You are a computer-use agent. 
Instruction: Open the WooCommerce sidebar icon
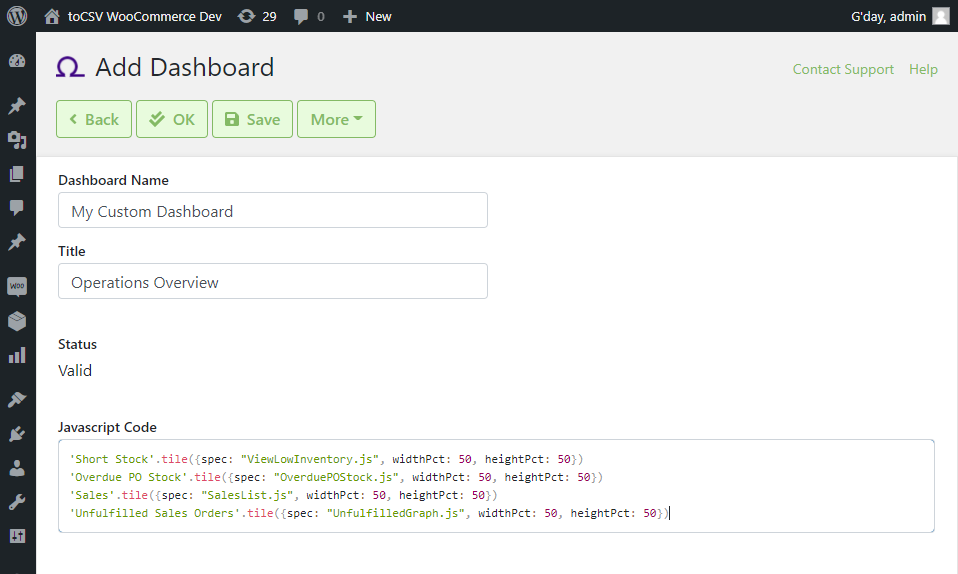pos(17,286)
